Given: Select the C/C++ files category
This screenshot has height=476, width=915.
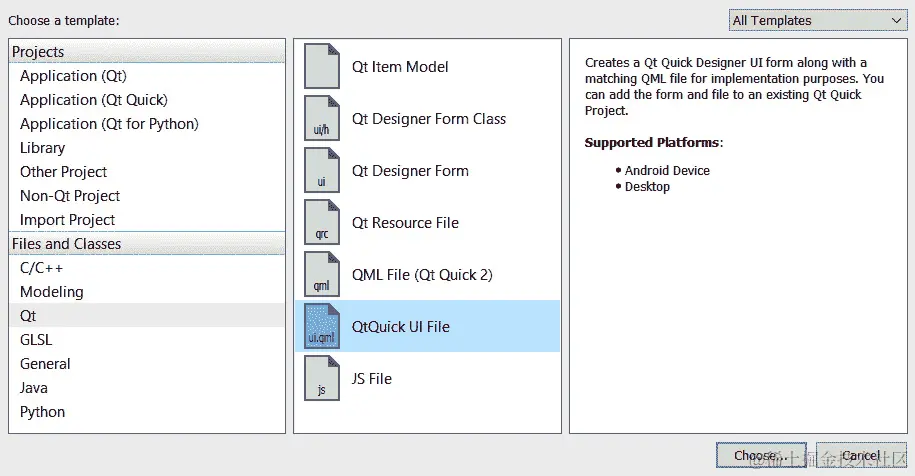Looking at the screenshot, I should tap(147, 268).
